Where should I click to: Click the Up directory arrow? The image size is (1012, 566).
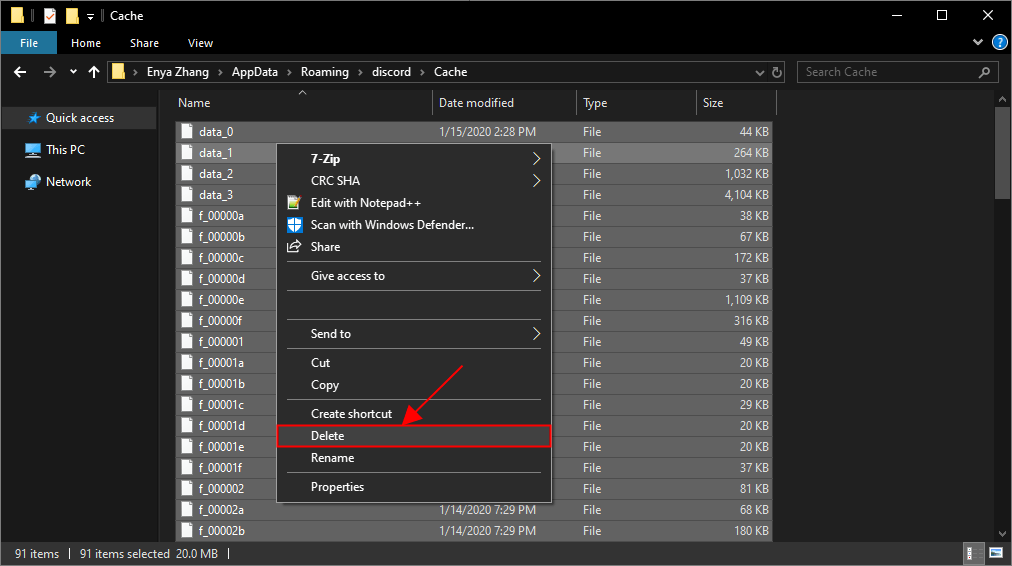tap(94, 72)
